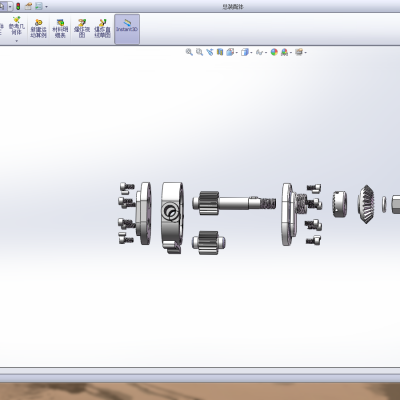Screen dimensions: 400x400
Task: Open dropdown arrow beside the leftmost title bar icon
Action: pos(10,7)
